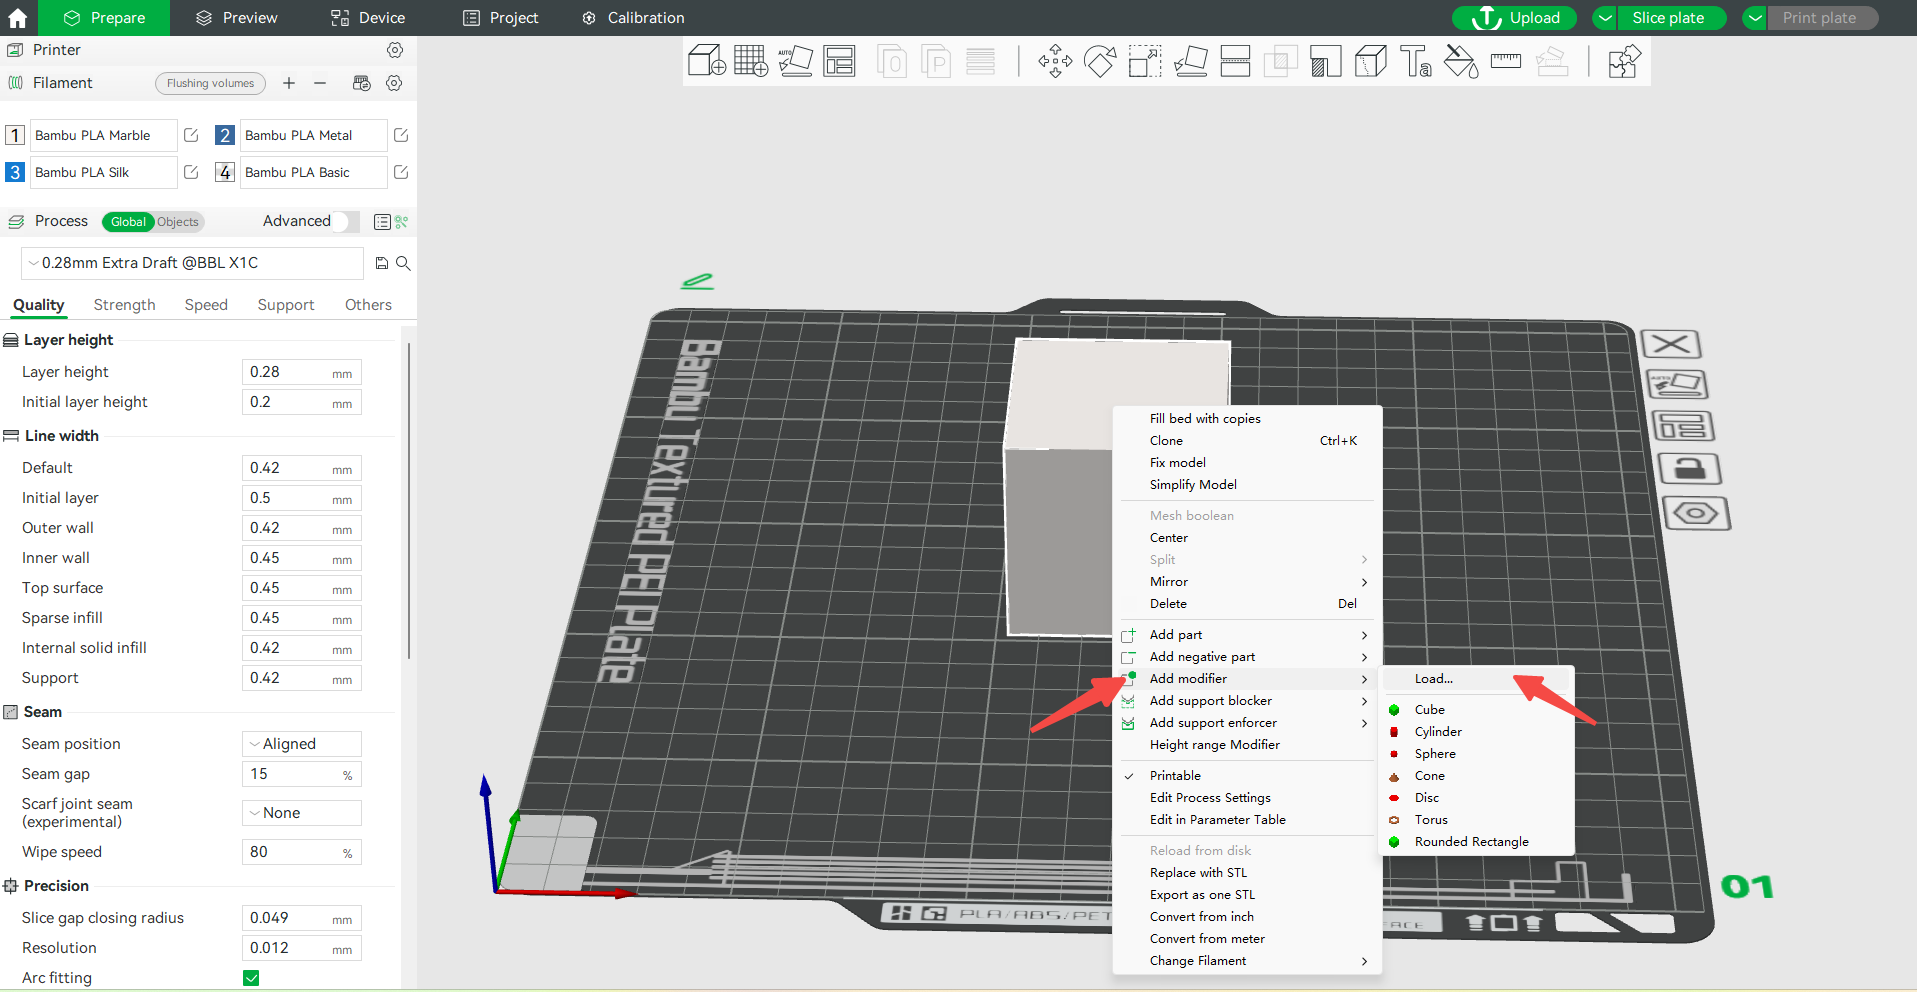Screen dimensions: 1917x992
Task: Click the Flushing volumes button
Action: 210,83
